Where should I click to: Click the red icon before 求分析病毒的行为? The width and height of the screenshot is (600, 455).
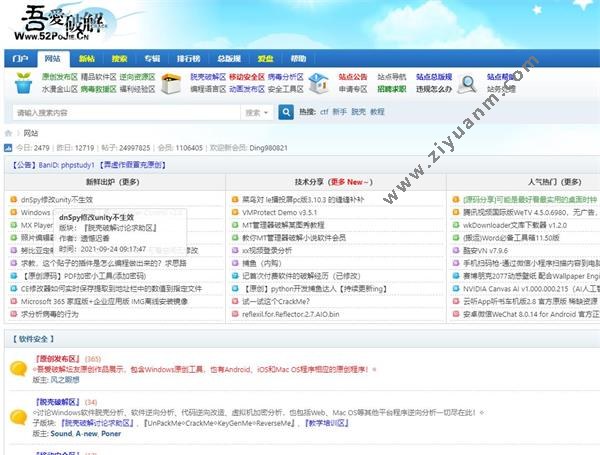pyautogui.click(x=14, y=314)
